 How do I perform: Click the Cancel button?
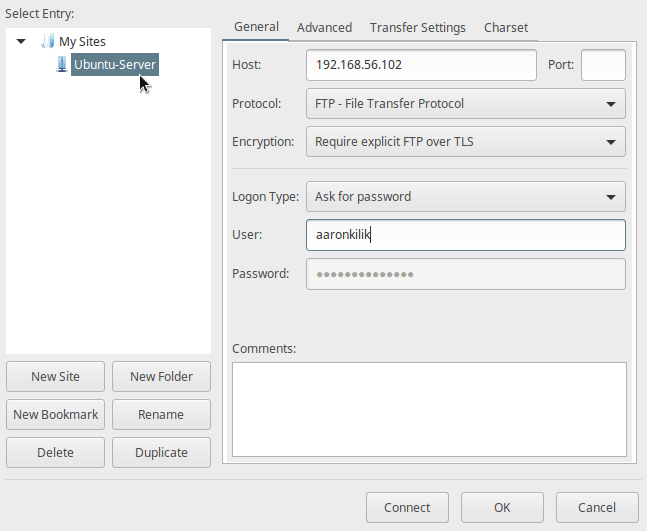click(x=597, y=507)
